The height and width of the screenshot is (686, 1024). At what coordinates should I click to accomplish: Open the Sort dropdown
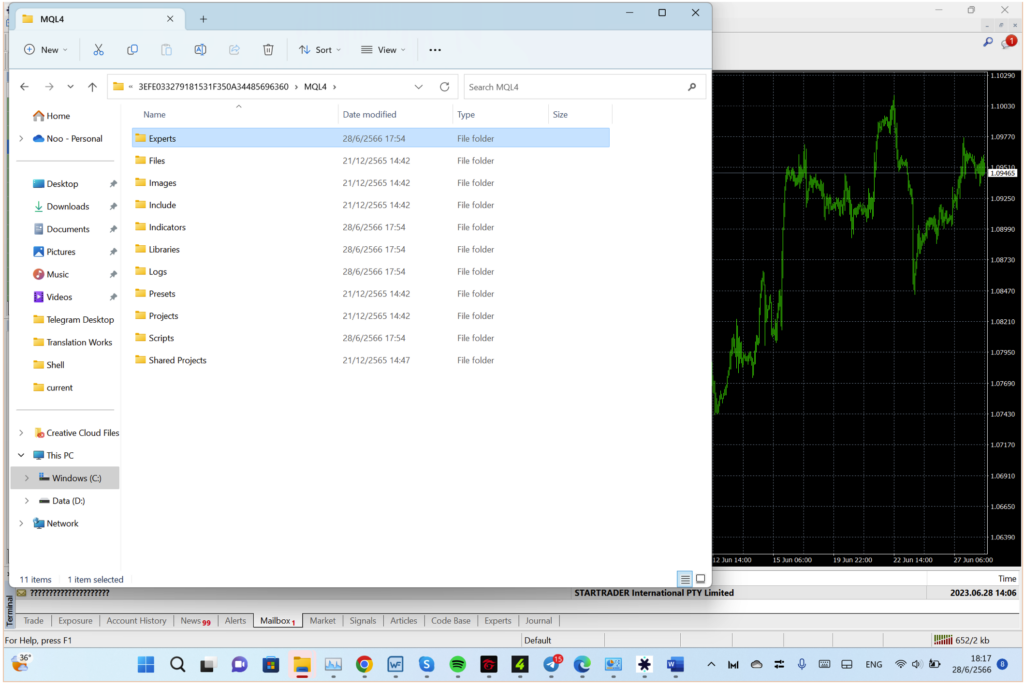pos(320,50)
